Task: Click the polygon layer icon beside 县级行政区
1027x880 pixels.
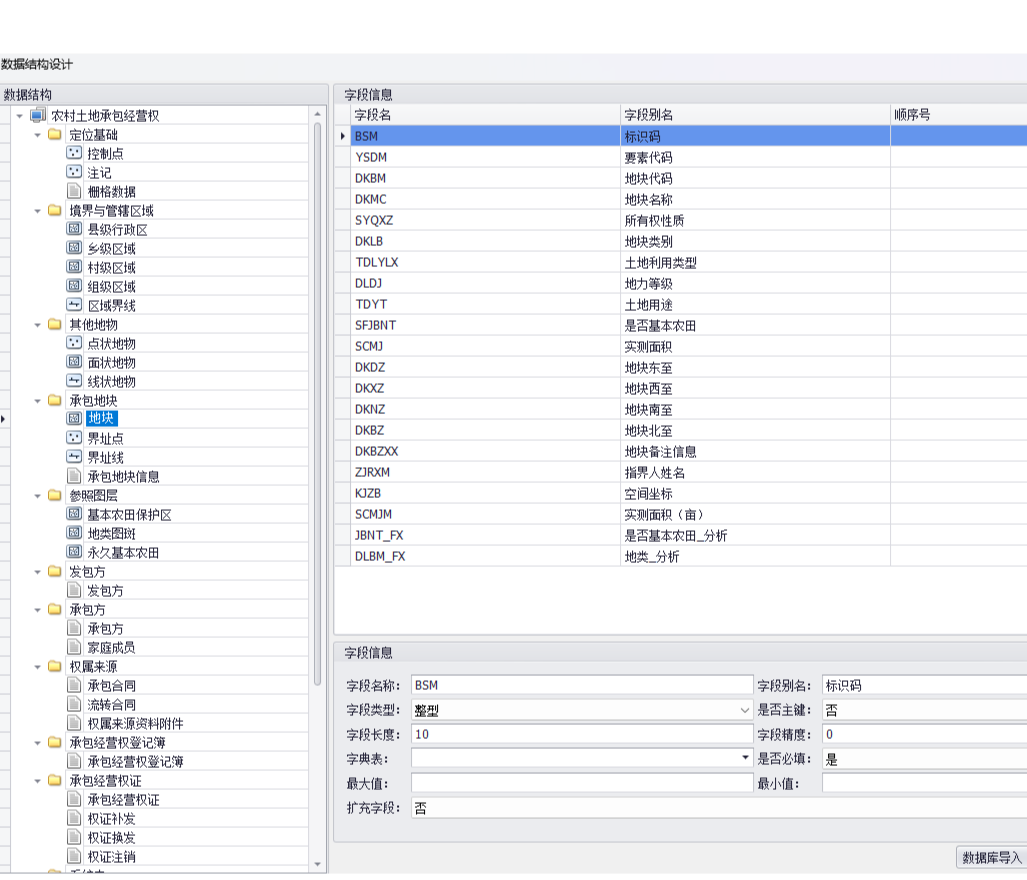Action: (74, 229)
